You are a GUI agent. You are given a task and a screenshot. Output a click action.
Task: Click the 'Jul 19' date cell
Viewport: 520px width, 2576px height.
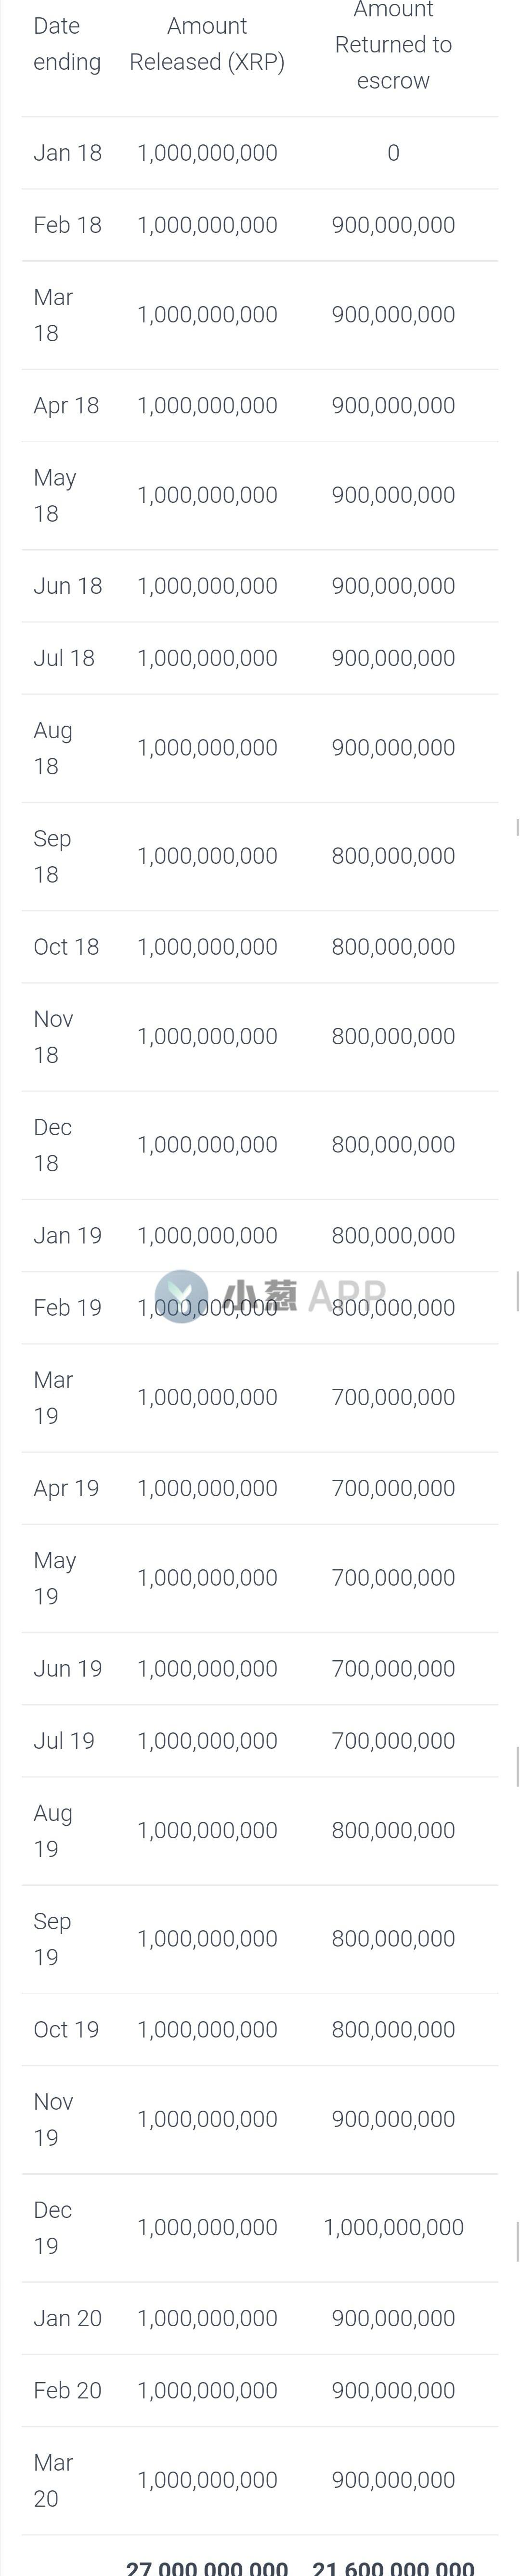pyautogui.click(x=64, y=1740)
